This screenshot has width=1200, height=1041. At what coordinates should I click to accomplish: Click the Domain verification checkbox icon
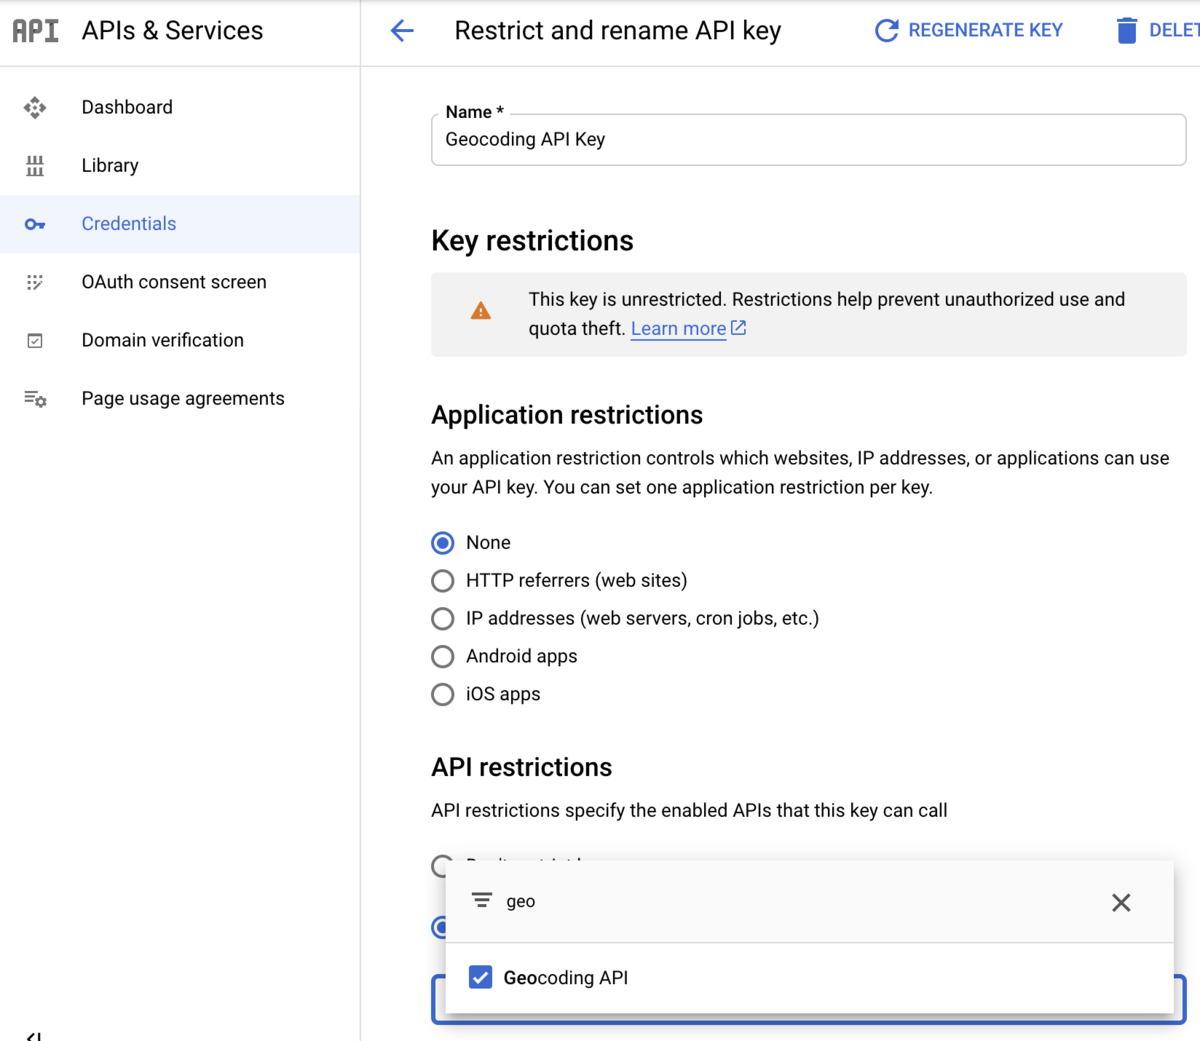35,341
